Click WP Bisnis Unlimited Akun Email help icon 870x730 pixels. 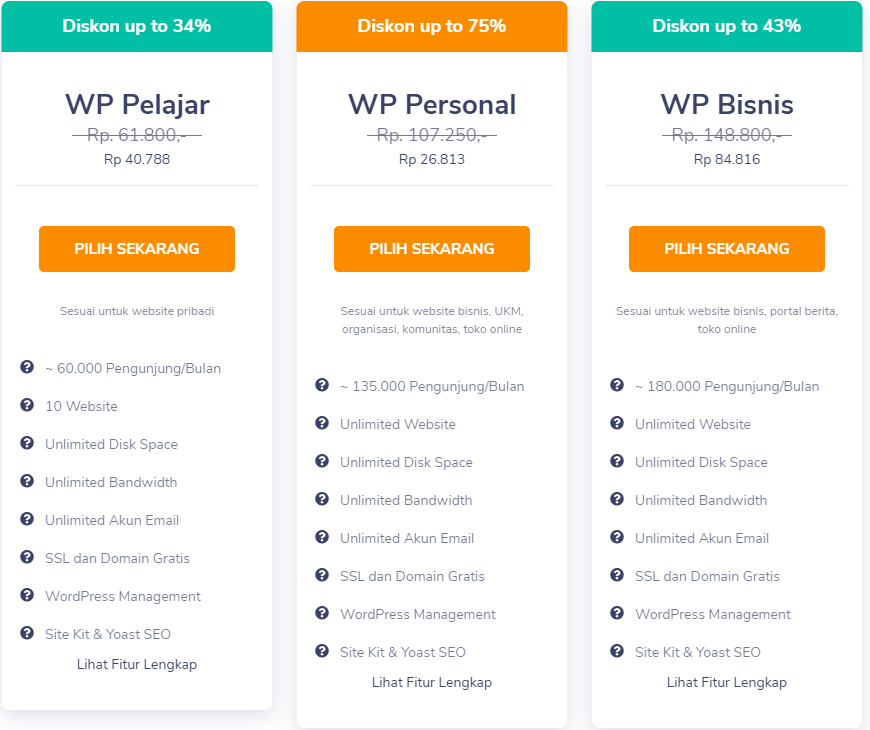click(617, 537)
